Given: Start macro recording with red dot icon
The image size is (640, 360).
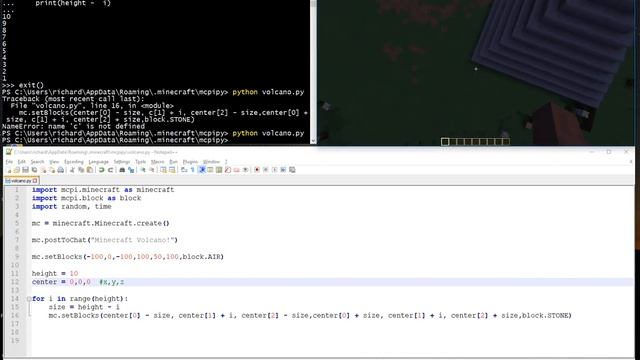Looking at the screenshot, I should click(257, 170).
